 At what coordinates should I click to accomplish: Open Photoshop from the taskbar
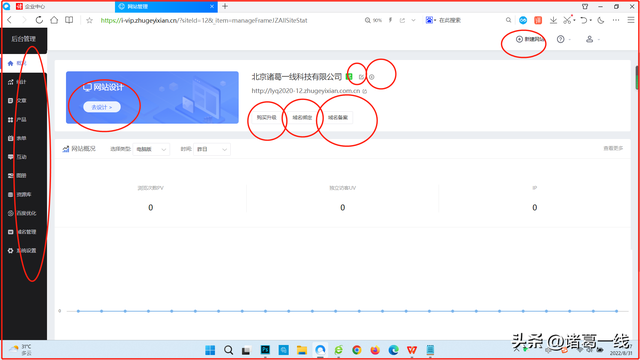265,350
